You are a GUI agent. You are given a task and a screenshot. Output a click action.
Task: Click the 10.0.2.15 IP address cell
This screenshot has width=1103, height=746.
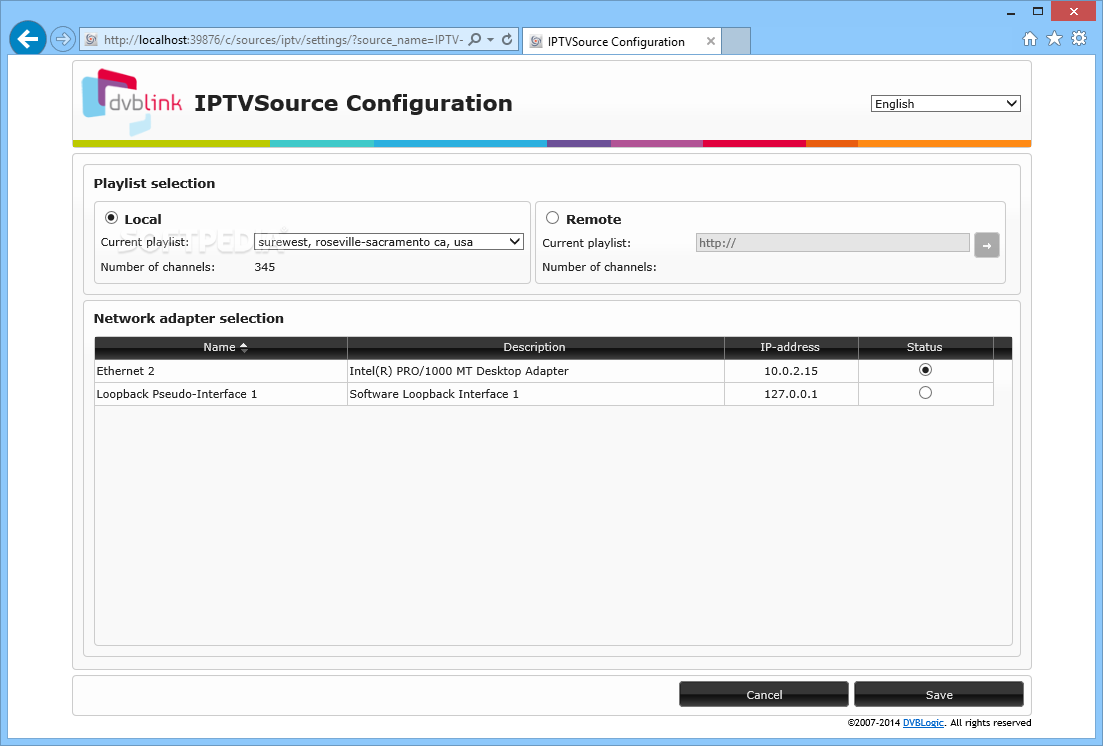click(791, 371)
